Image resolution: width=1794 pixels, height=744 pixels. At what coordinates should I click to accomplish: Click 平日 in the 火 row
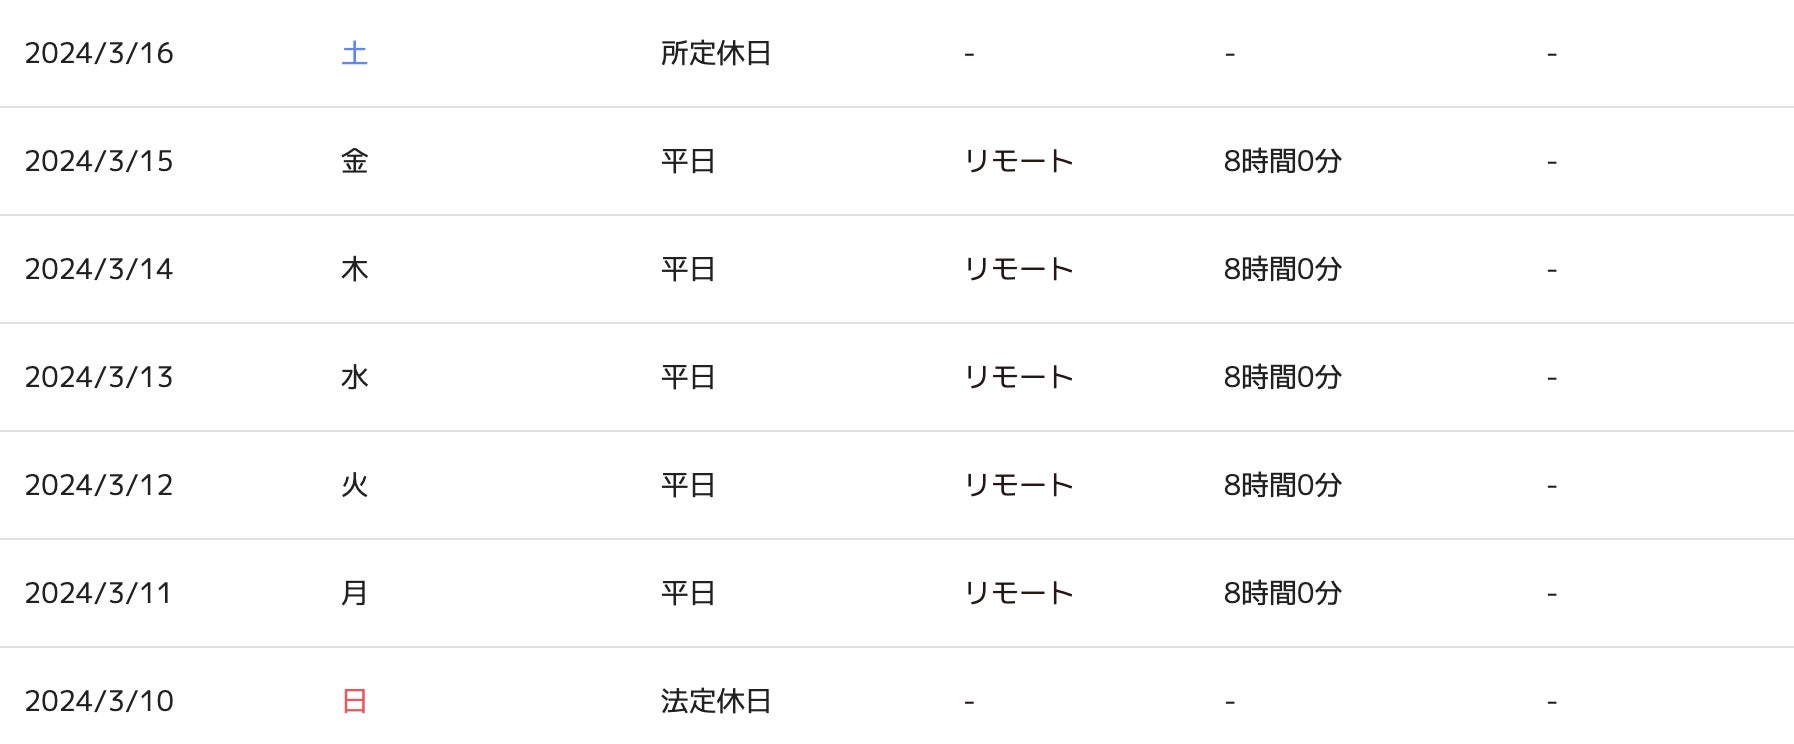(688, 485)
